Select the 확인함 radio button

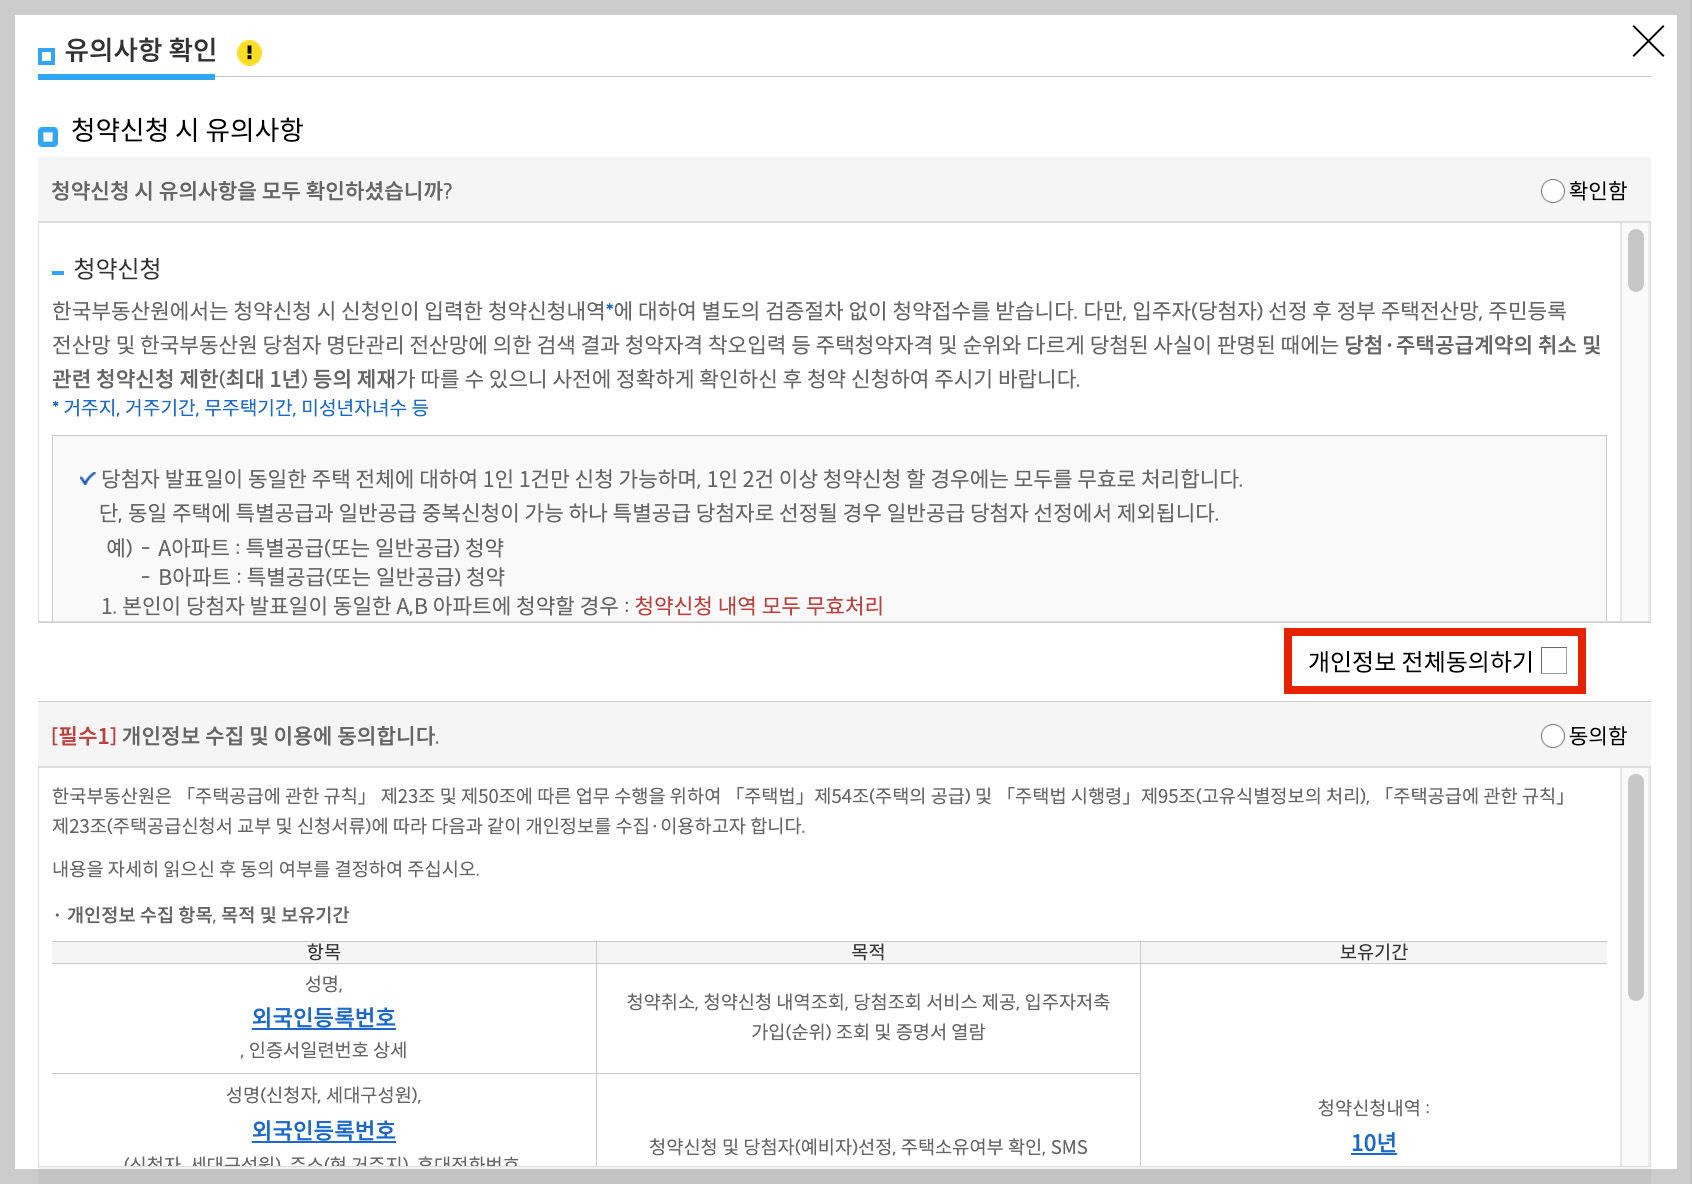(x=1552, y=191)
